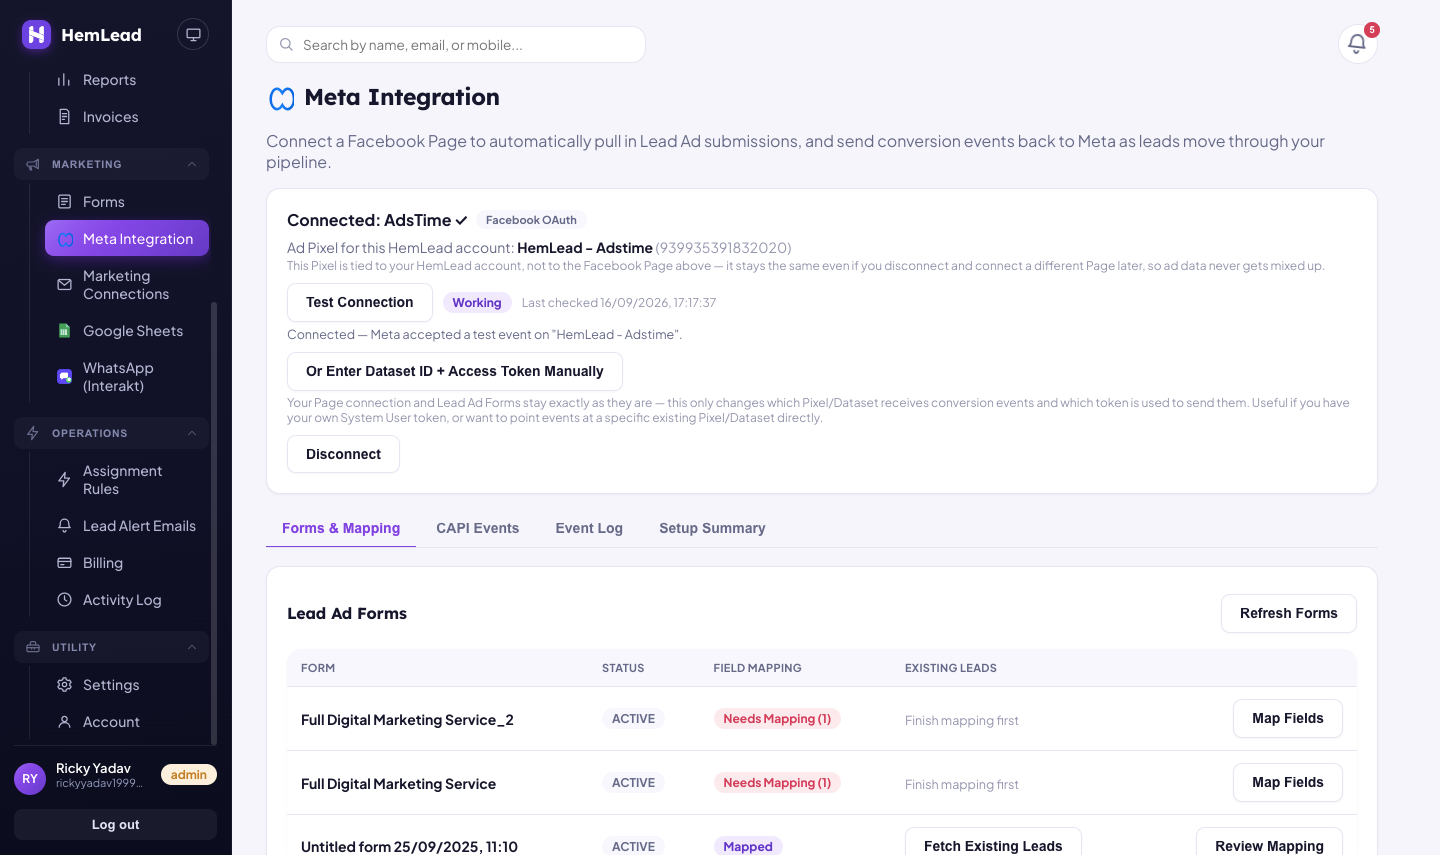
Task: Click the Mapped status badge
Action: [x=748, y=846]
